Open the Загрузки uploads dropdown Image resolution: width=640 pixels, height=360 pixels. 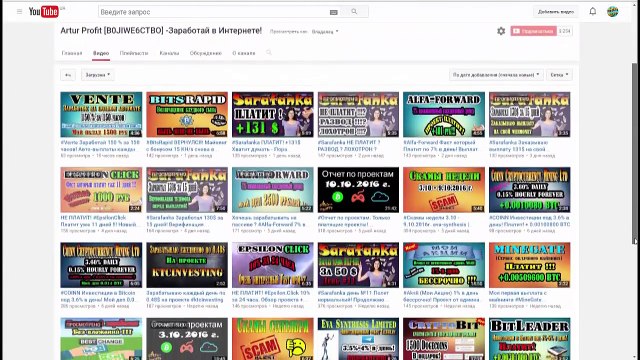(98, 75)
